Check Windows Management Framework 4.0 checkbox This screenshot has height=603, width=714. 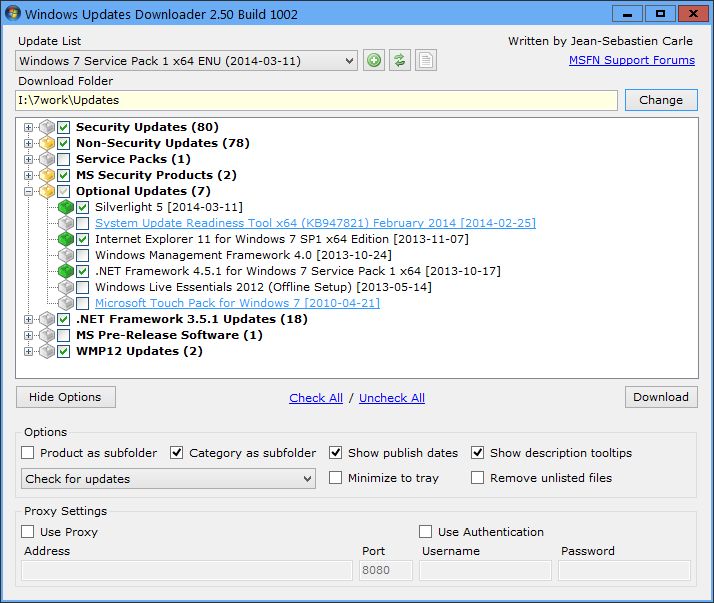[82, 256]
